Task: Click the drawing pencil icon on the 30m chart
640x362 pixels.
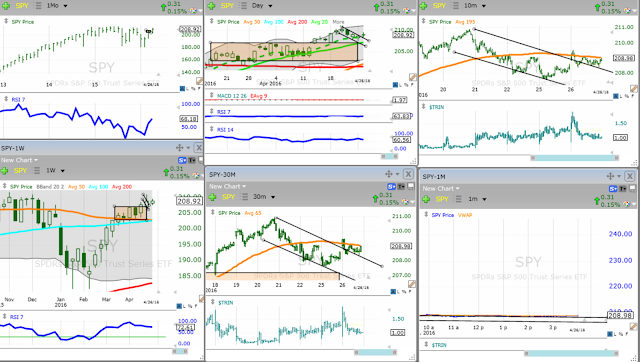Action: 412,284
